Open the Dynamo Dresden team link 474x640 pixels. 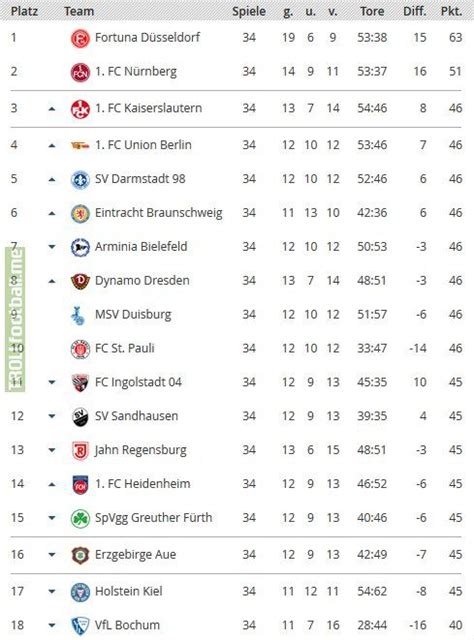click(142, 281)
